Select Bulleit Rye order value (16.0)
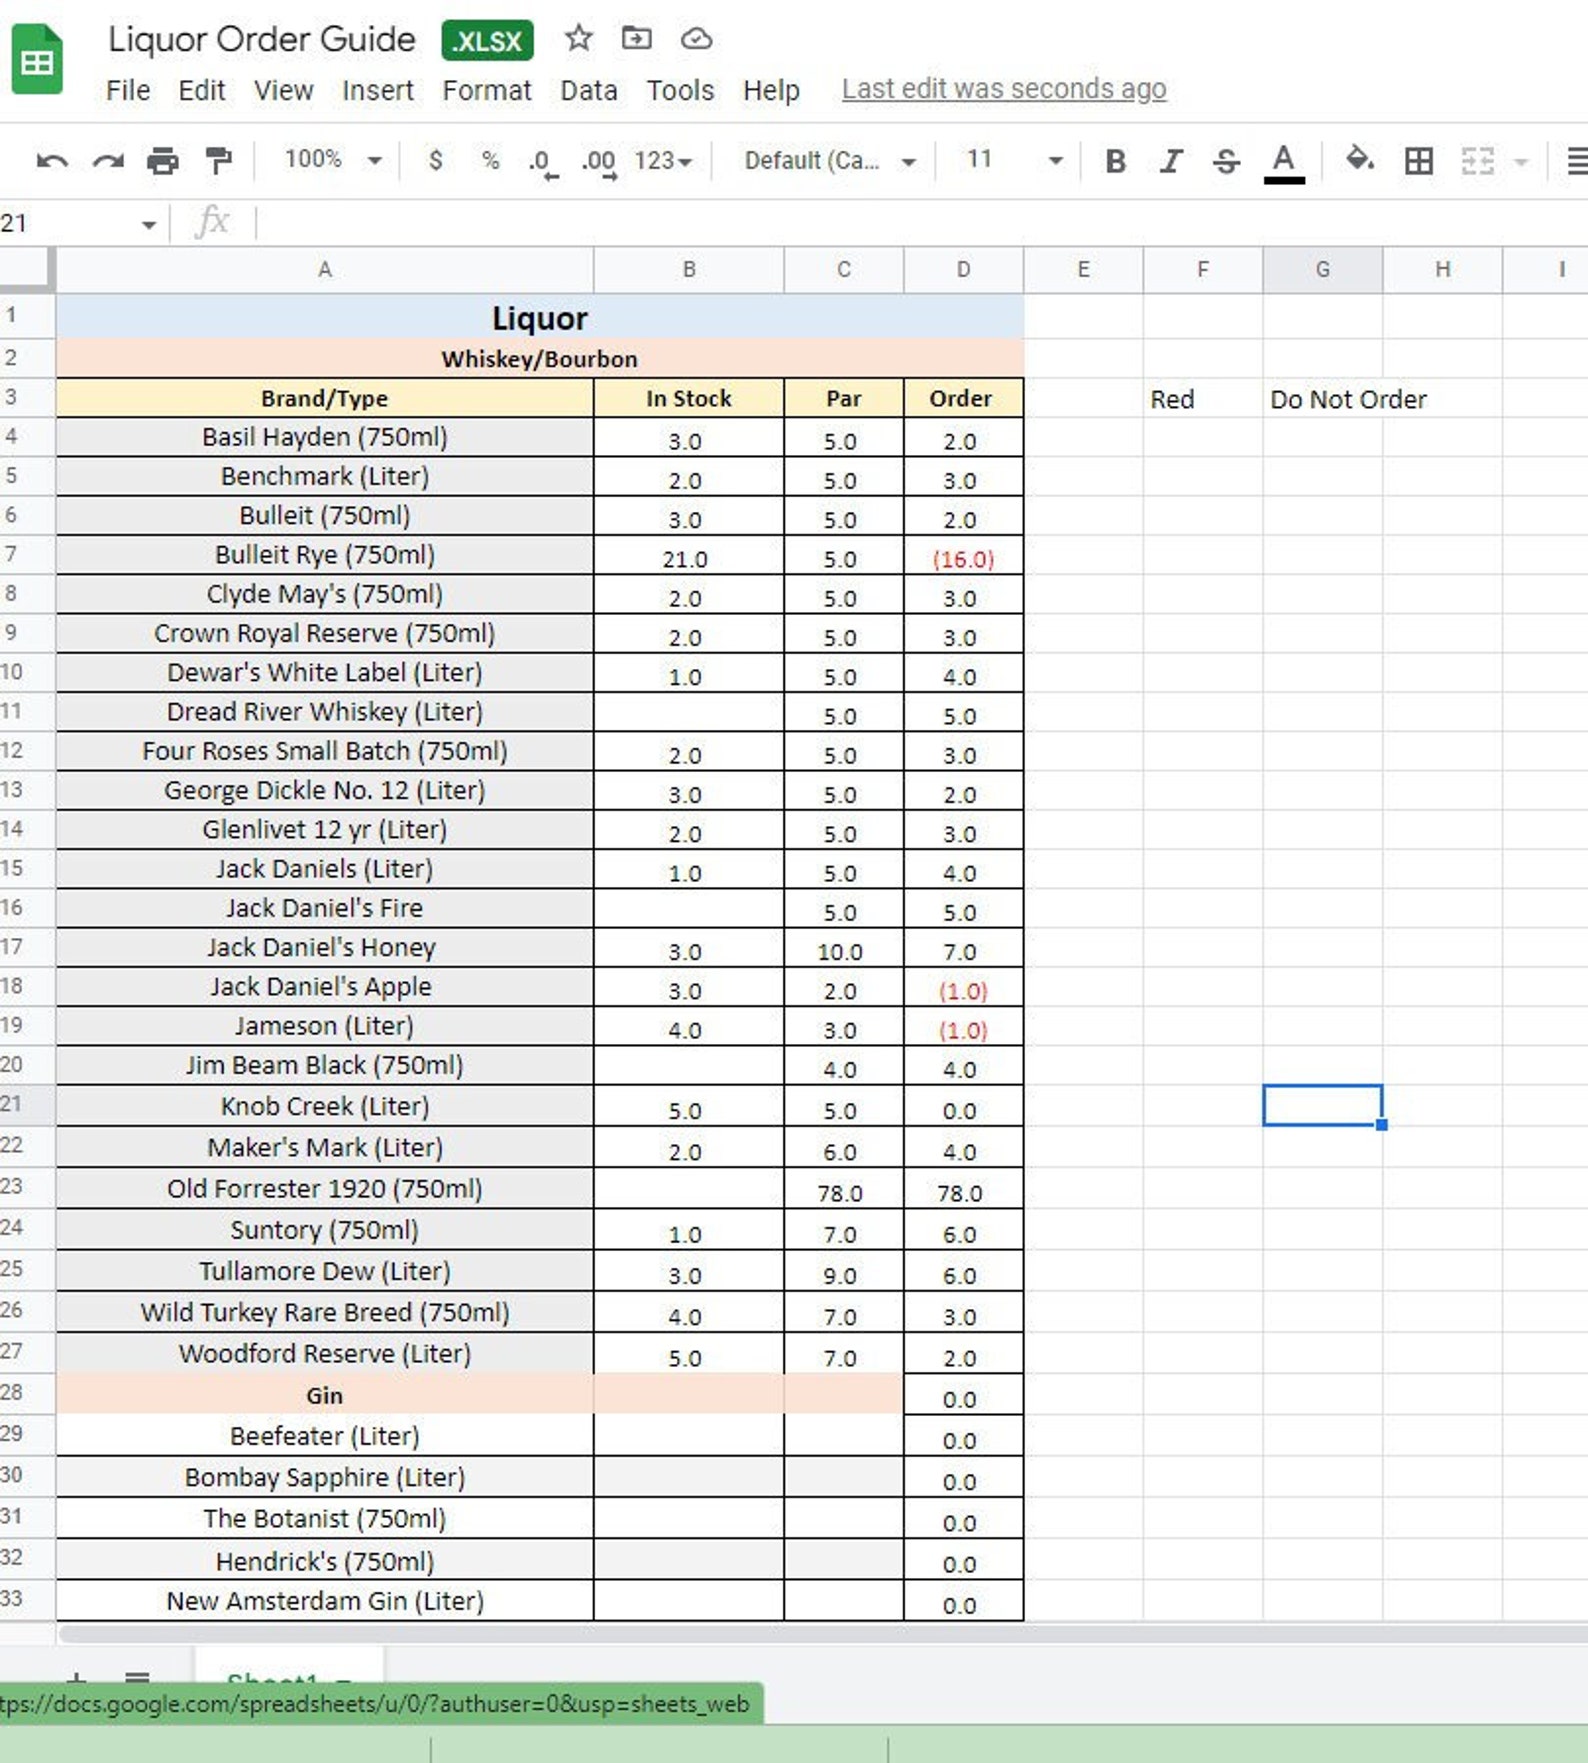Viewport: 1588px width, 1763px height. click(963, 557)
